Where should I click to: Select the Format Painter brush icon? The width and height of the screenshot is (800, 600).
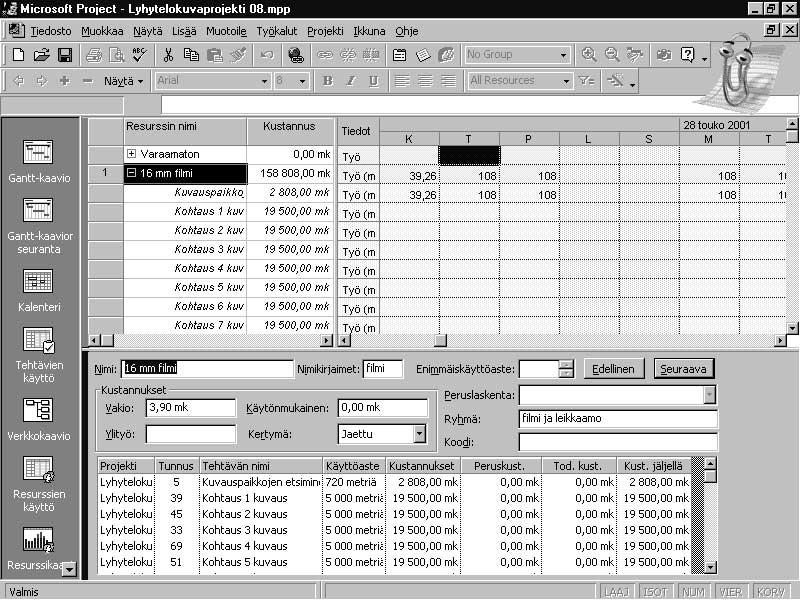point(238,55)
